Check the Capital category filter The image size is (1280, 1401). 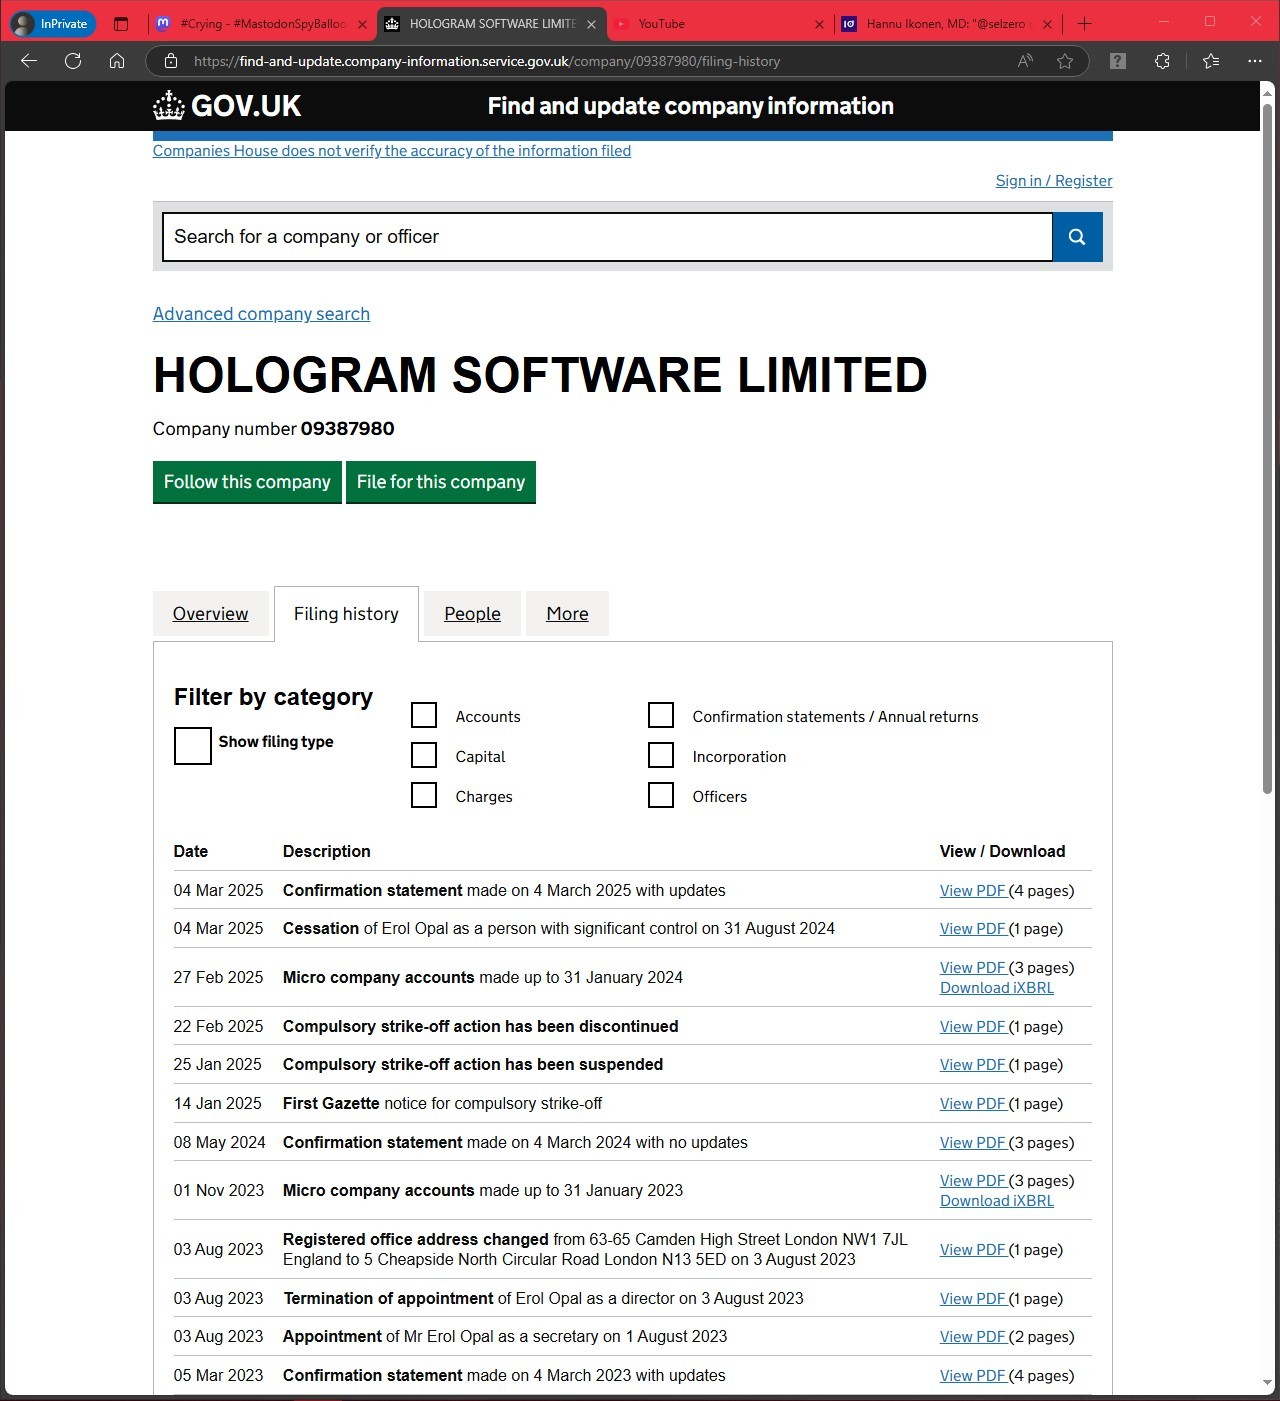[424, 755]
